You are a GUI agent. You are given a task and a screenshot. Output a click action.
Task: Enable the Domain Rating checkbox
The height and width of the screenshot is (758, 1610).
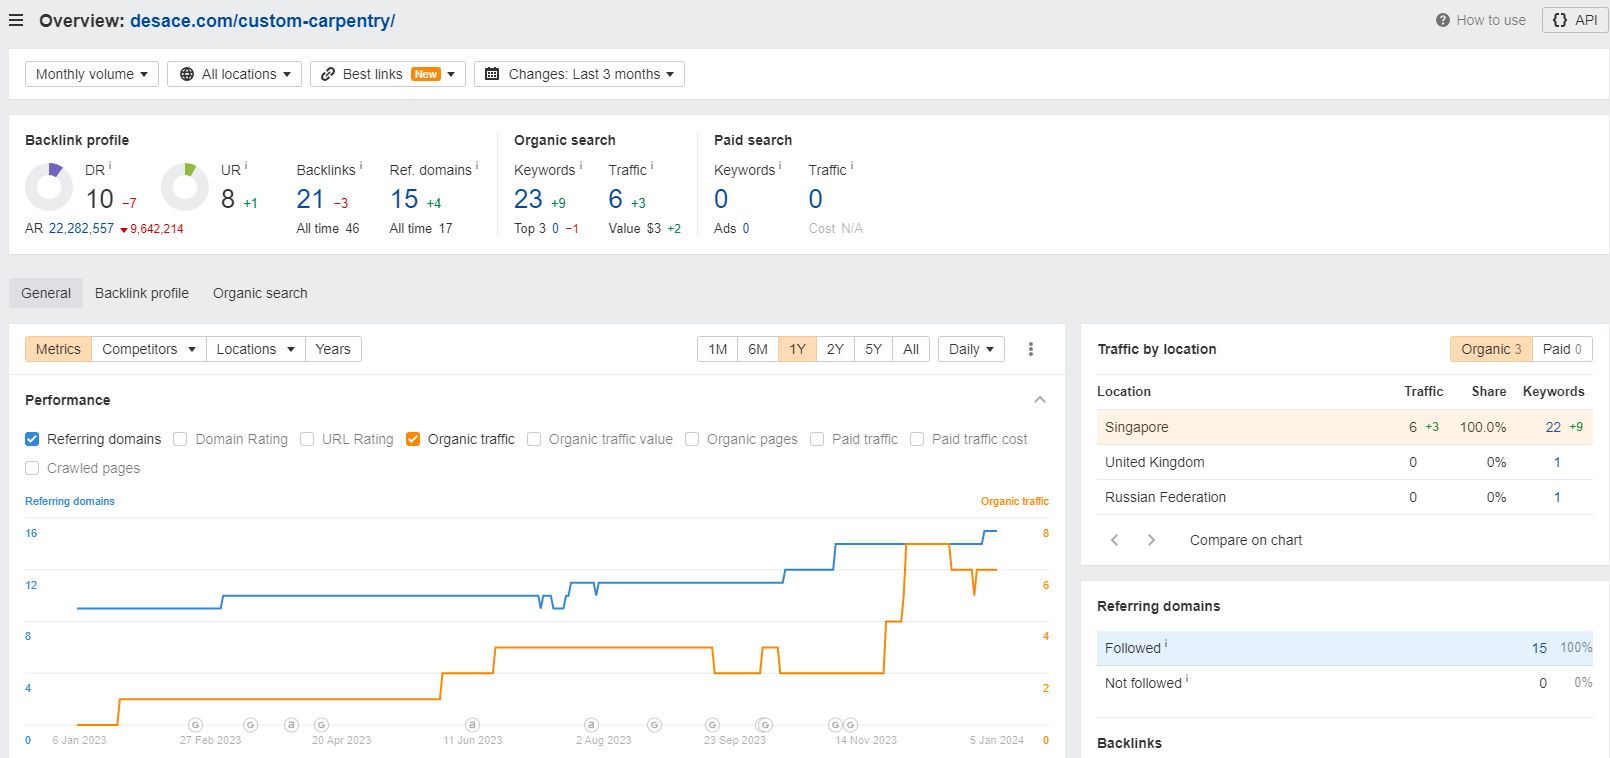click(180, 439)
